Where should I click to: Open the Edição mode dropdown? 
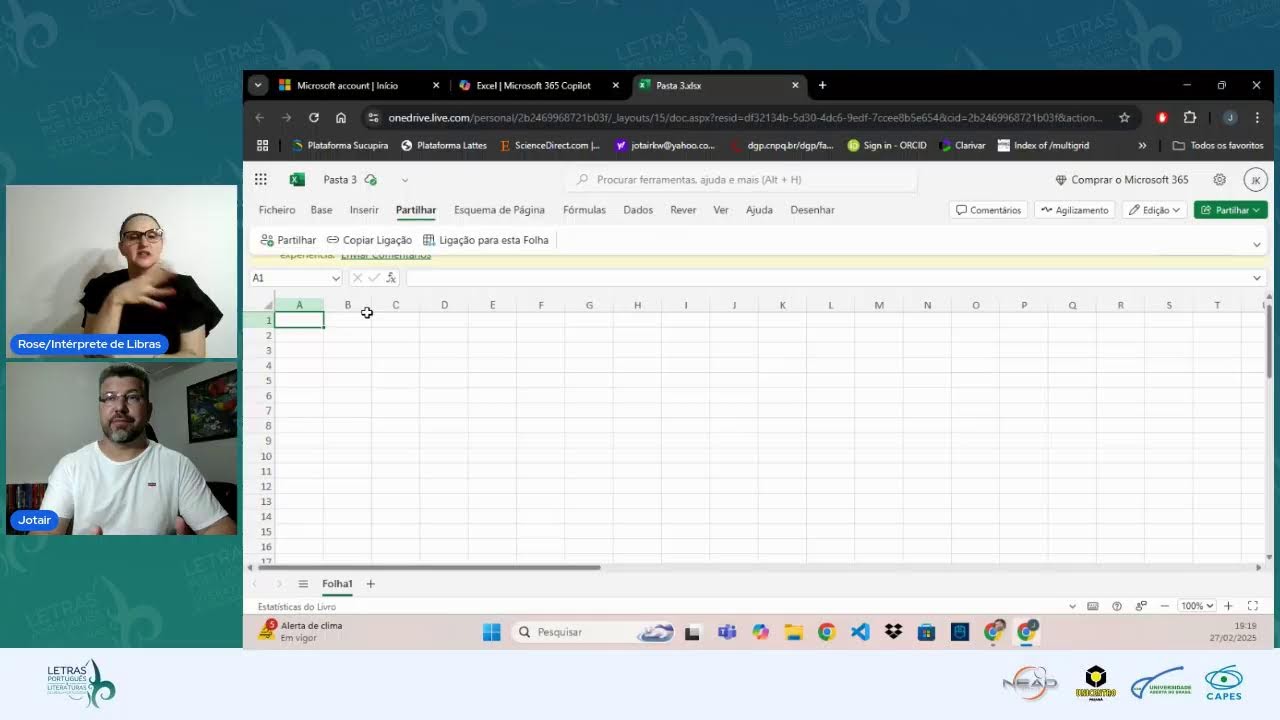(x=1155, y=210)
